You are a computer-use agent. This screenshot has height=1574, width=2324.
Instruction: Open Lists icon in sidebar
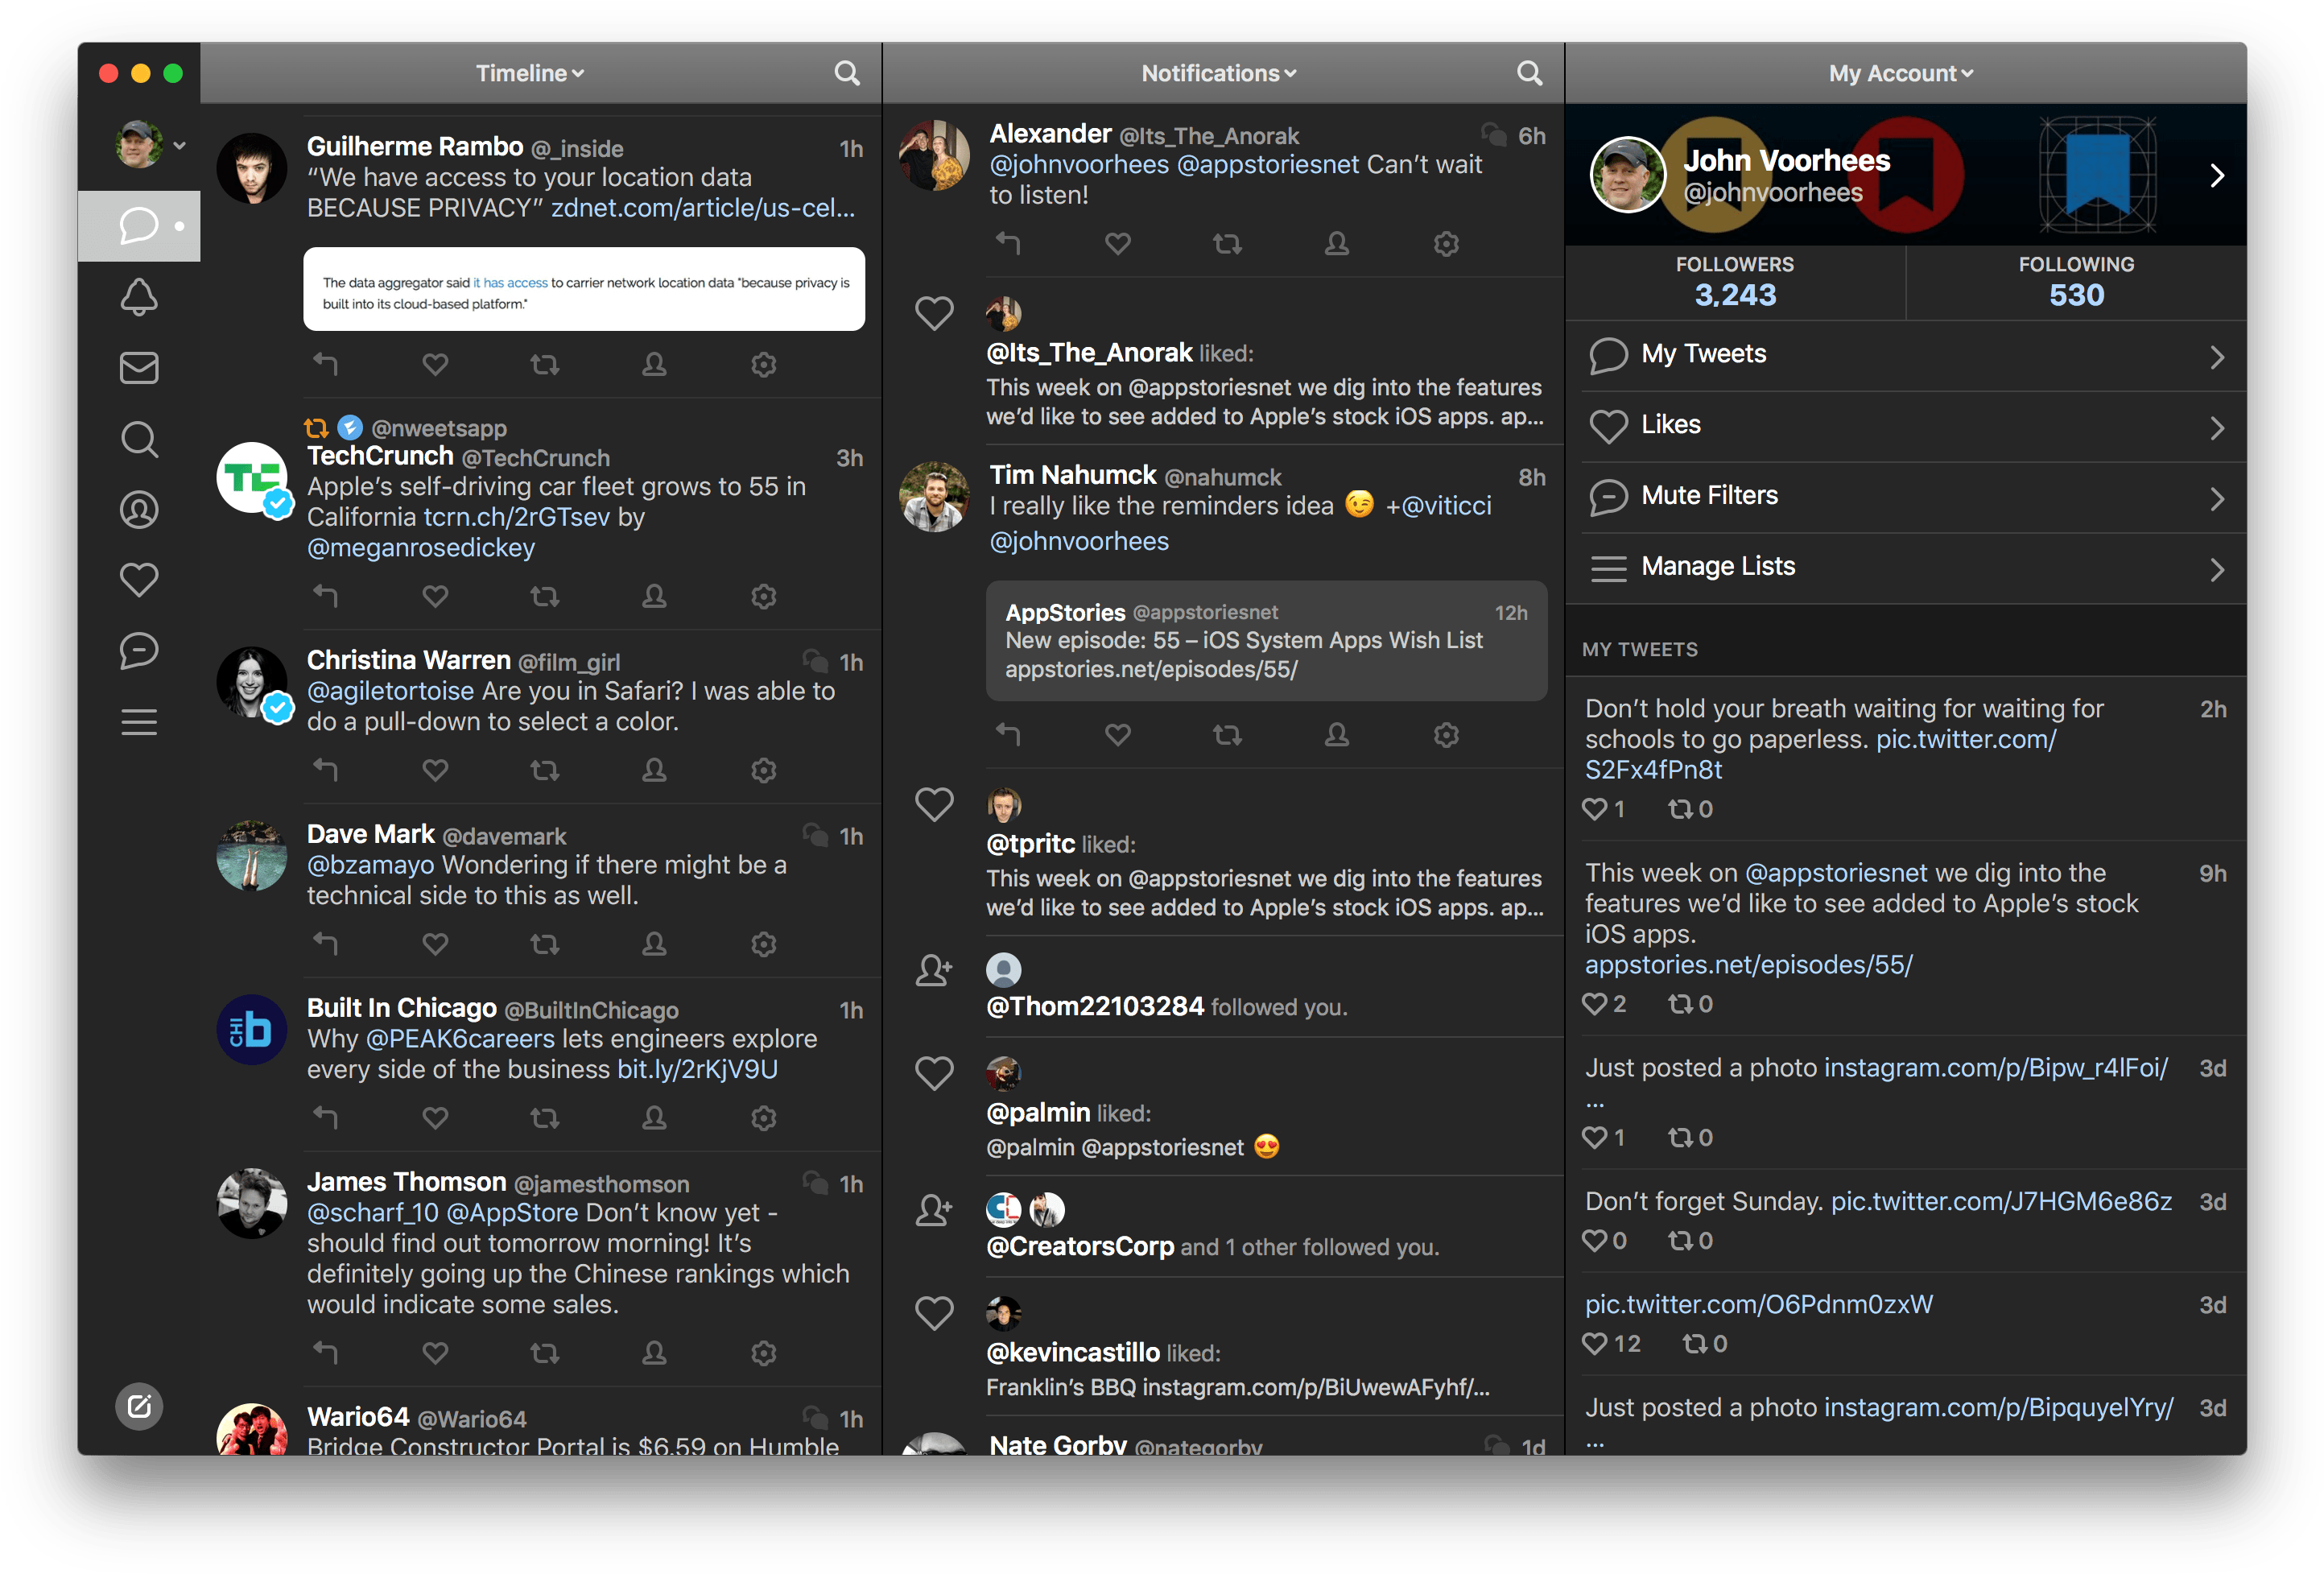139,722
